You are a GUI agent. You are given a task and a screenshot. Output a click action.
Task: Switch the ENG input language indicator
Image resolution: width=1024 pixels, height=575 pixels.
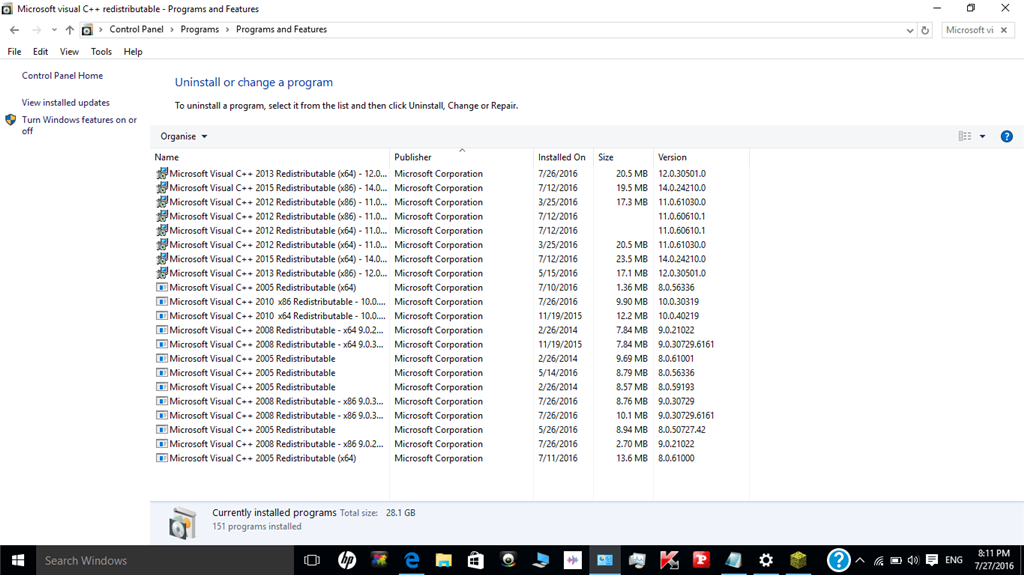pyautogui.click(x=953, y=560)
